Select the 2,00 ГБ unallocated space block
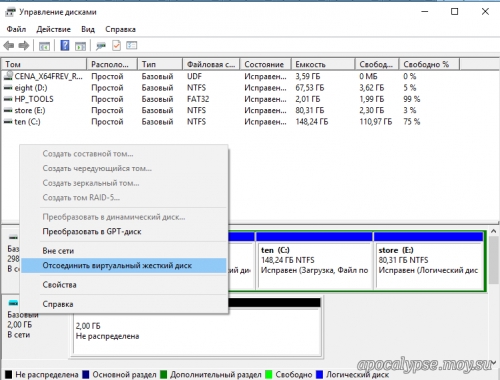 (x=197, y=327)
